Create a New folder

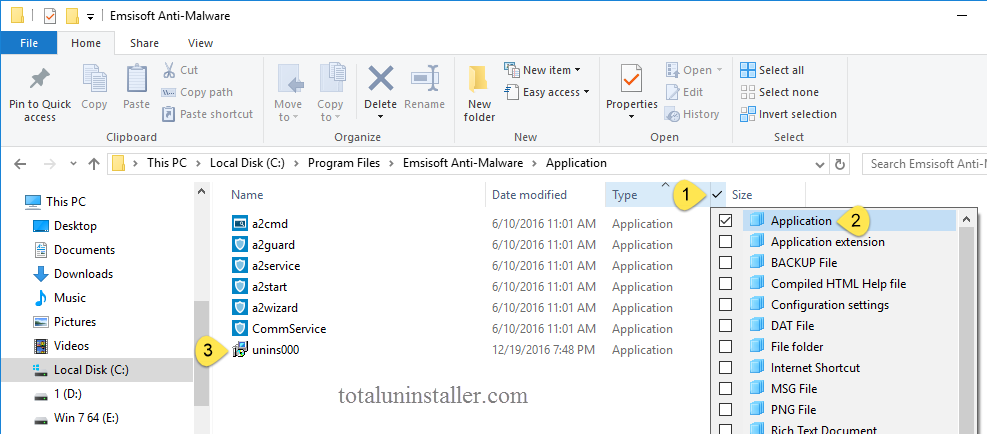(x=480, y=92)
